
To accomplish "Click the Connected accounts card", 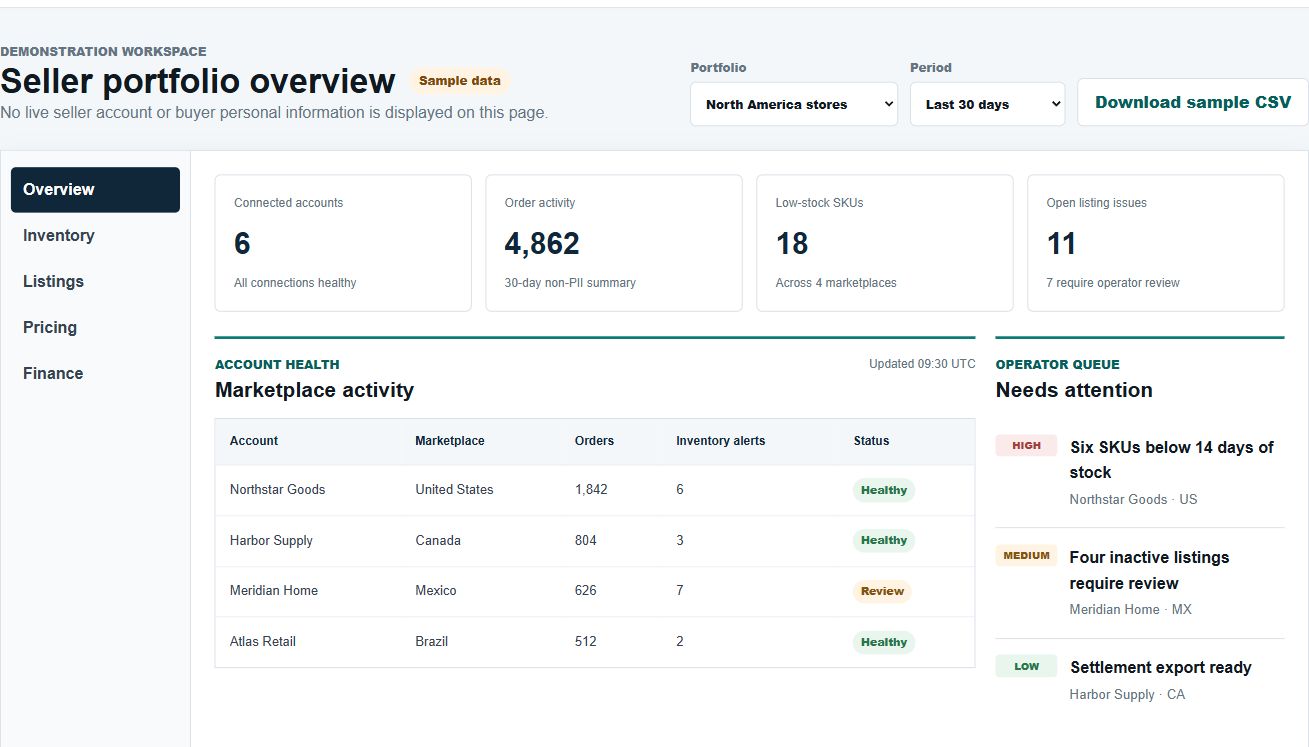I will pos(343,243).
